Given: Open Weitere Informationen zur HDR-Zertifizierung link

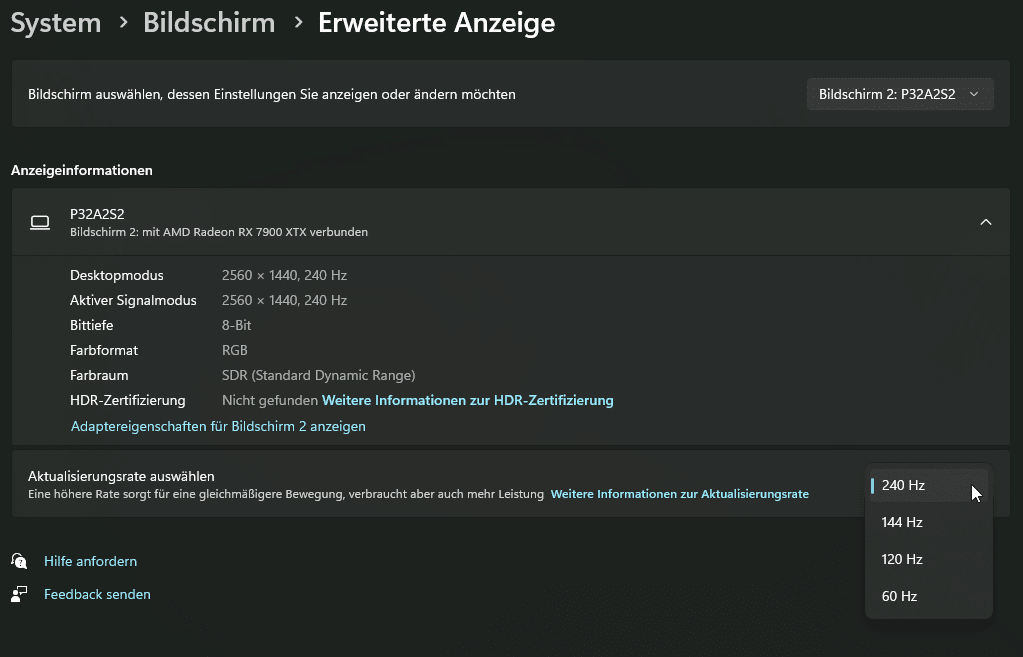Looking at the screenshot, I should click(467, 400).
